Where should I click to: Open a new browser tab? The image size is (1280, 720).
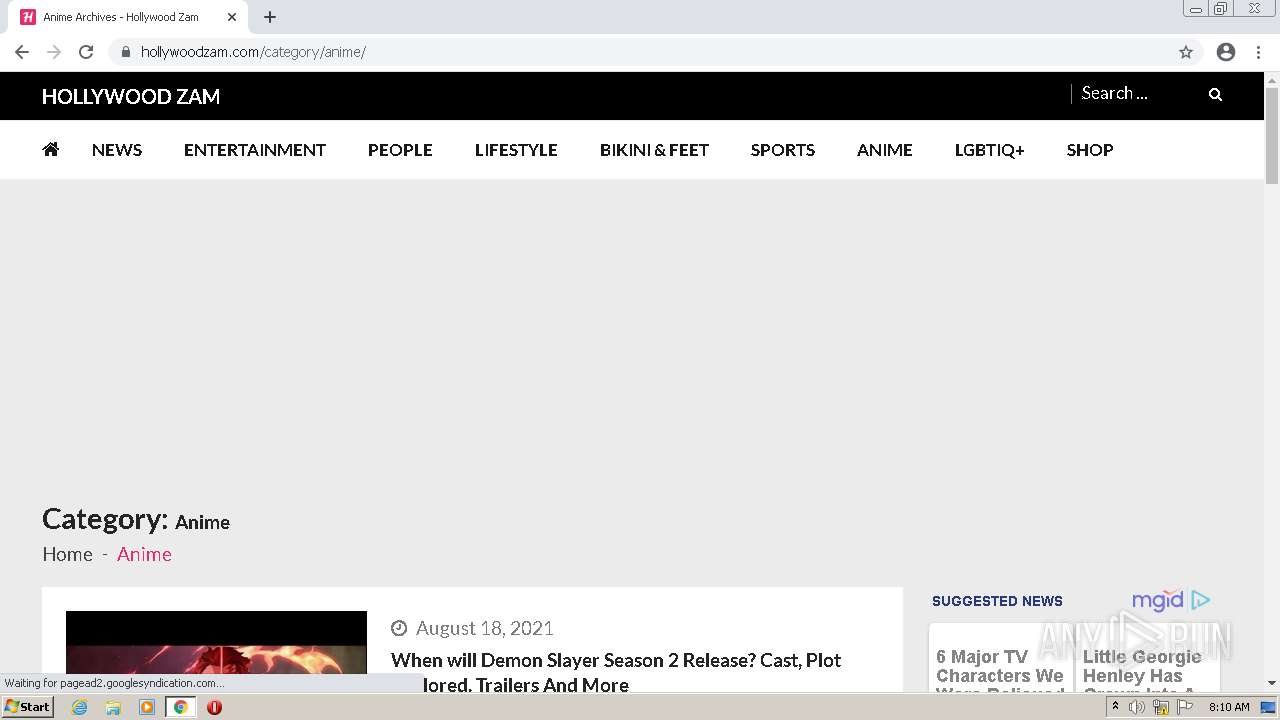click(270, 17)
